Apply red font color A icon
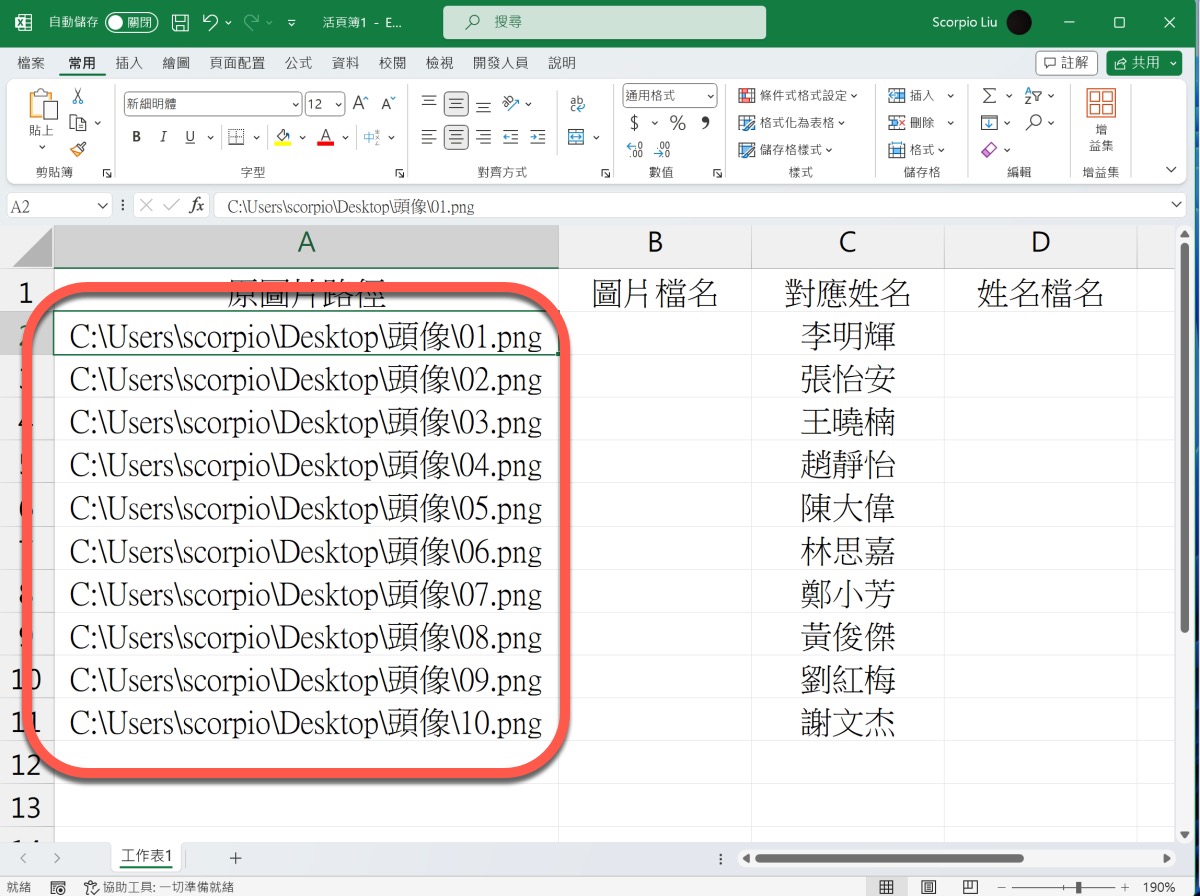The image size is (1200, 896). tap(325, 137)
